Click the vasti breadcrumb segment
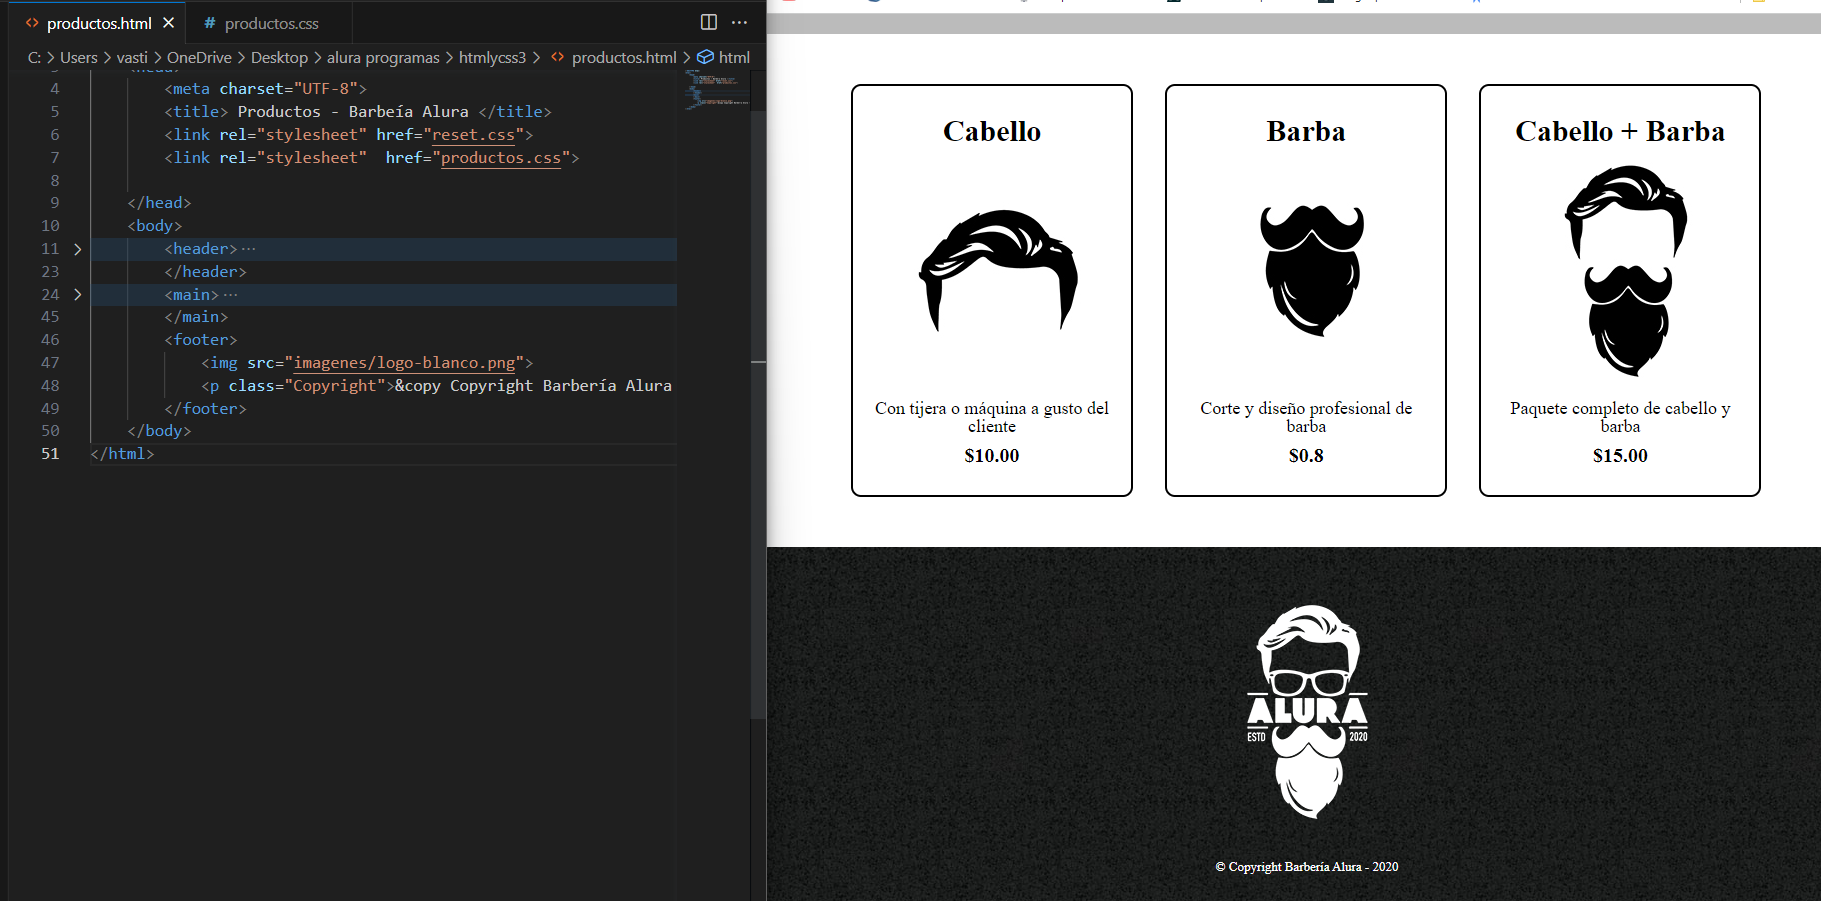 point(132,58)
